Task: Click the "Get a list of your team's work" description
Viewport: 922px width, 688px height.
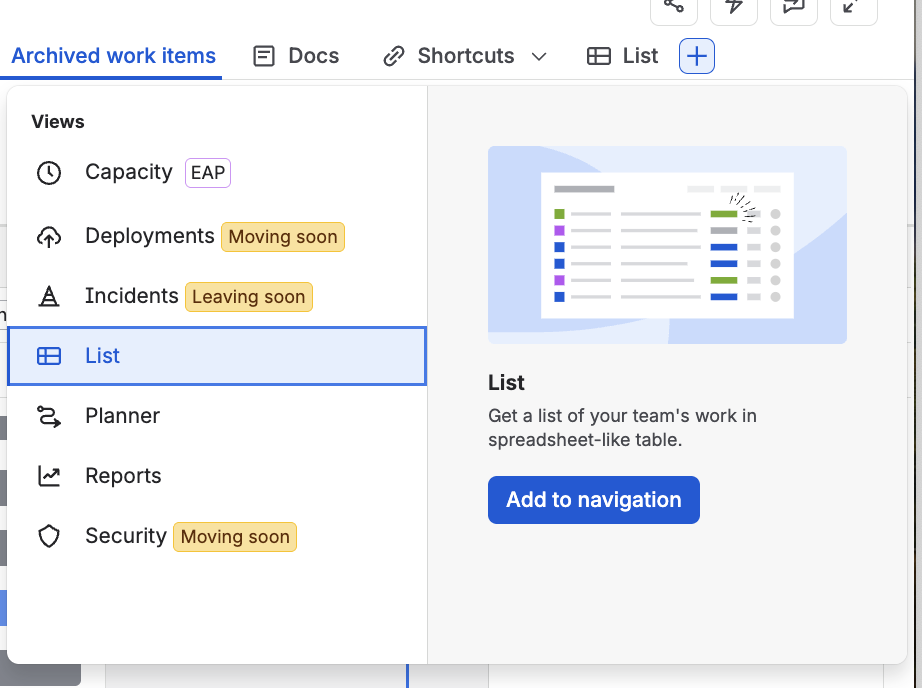Action: 622,428
